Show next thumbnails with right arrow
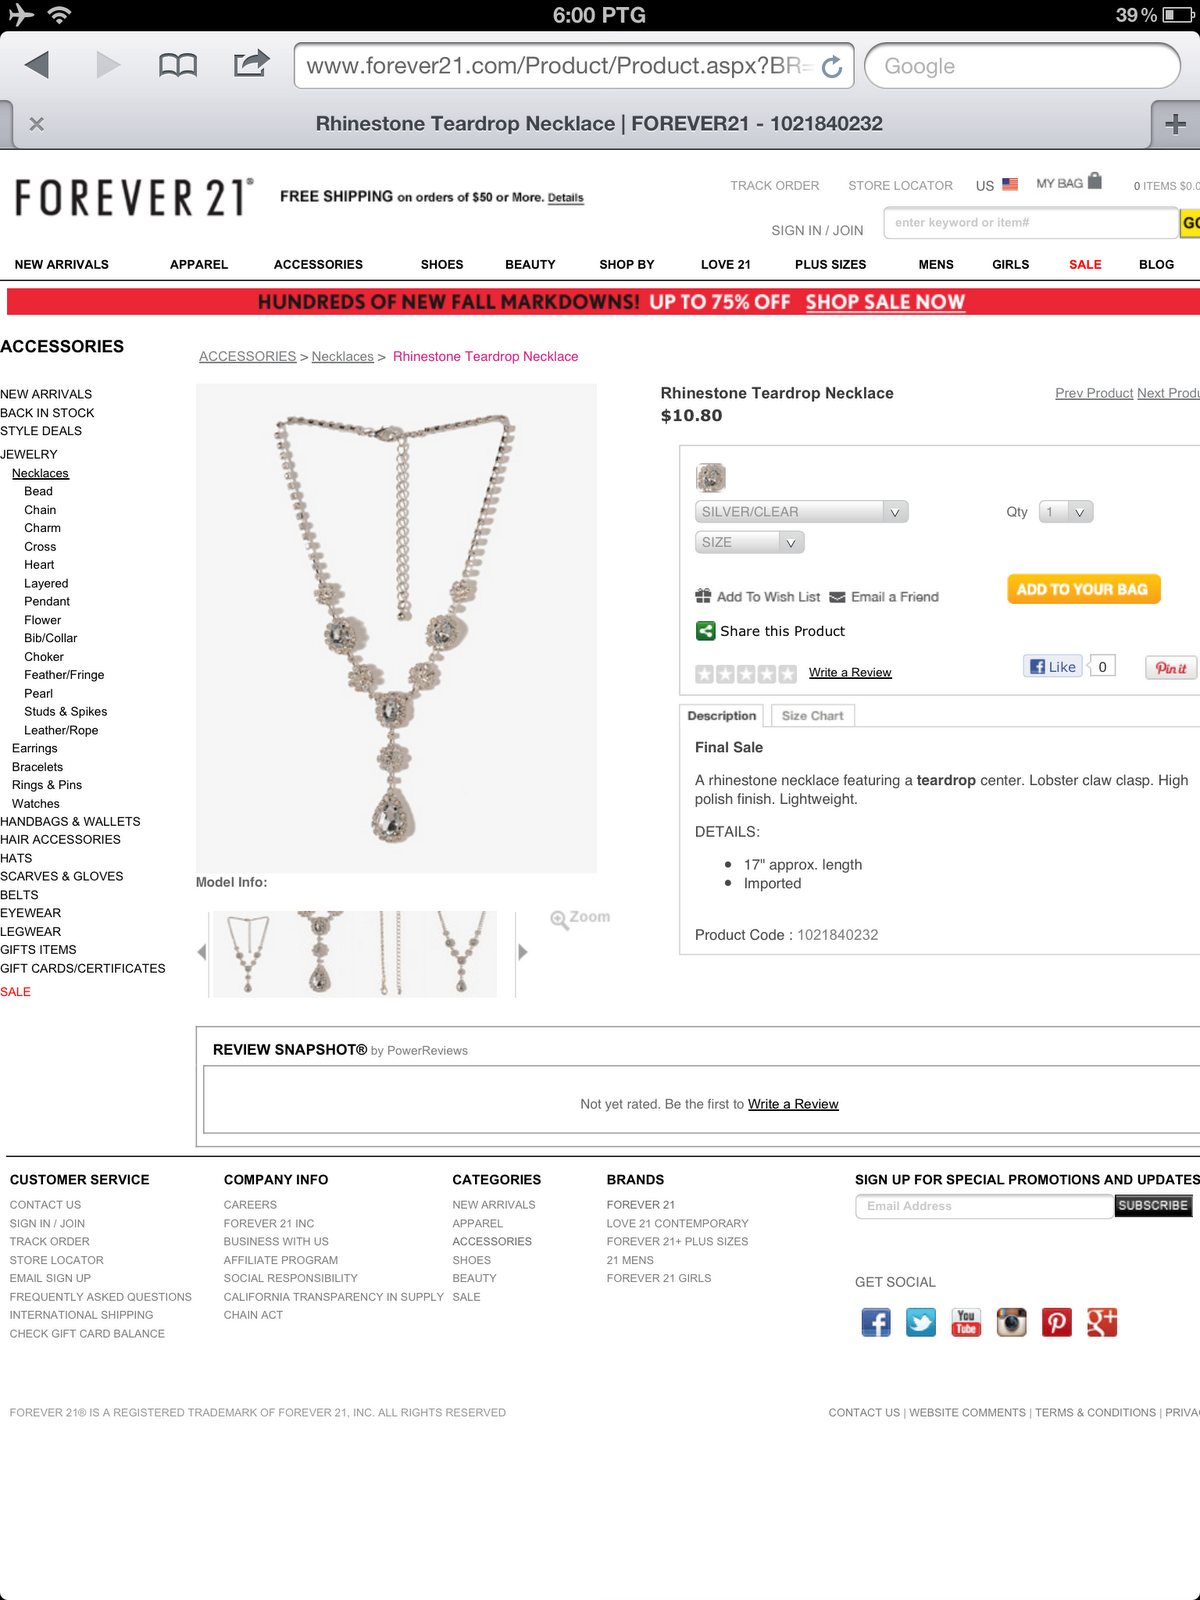This screenshot has width=1200, height=1600. pos(522,952)
